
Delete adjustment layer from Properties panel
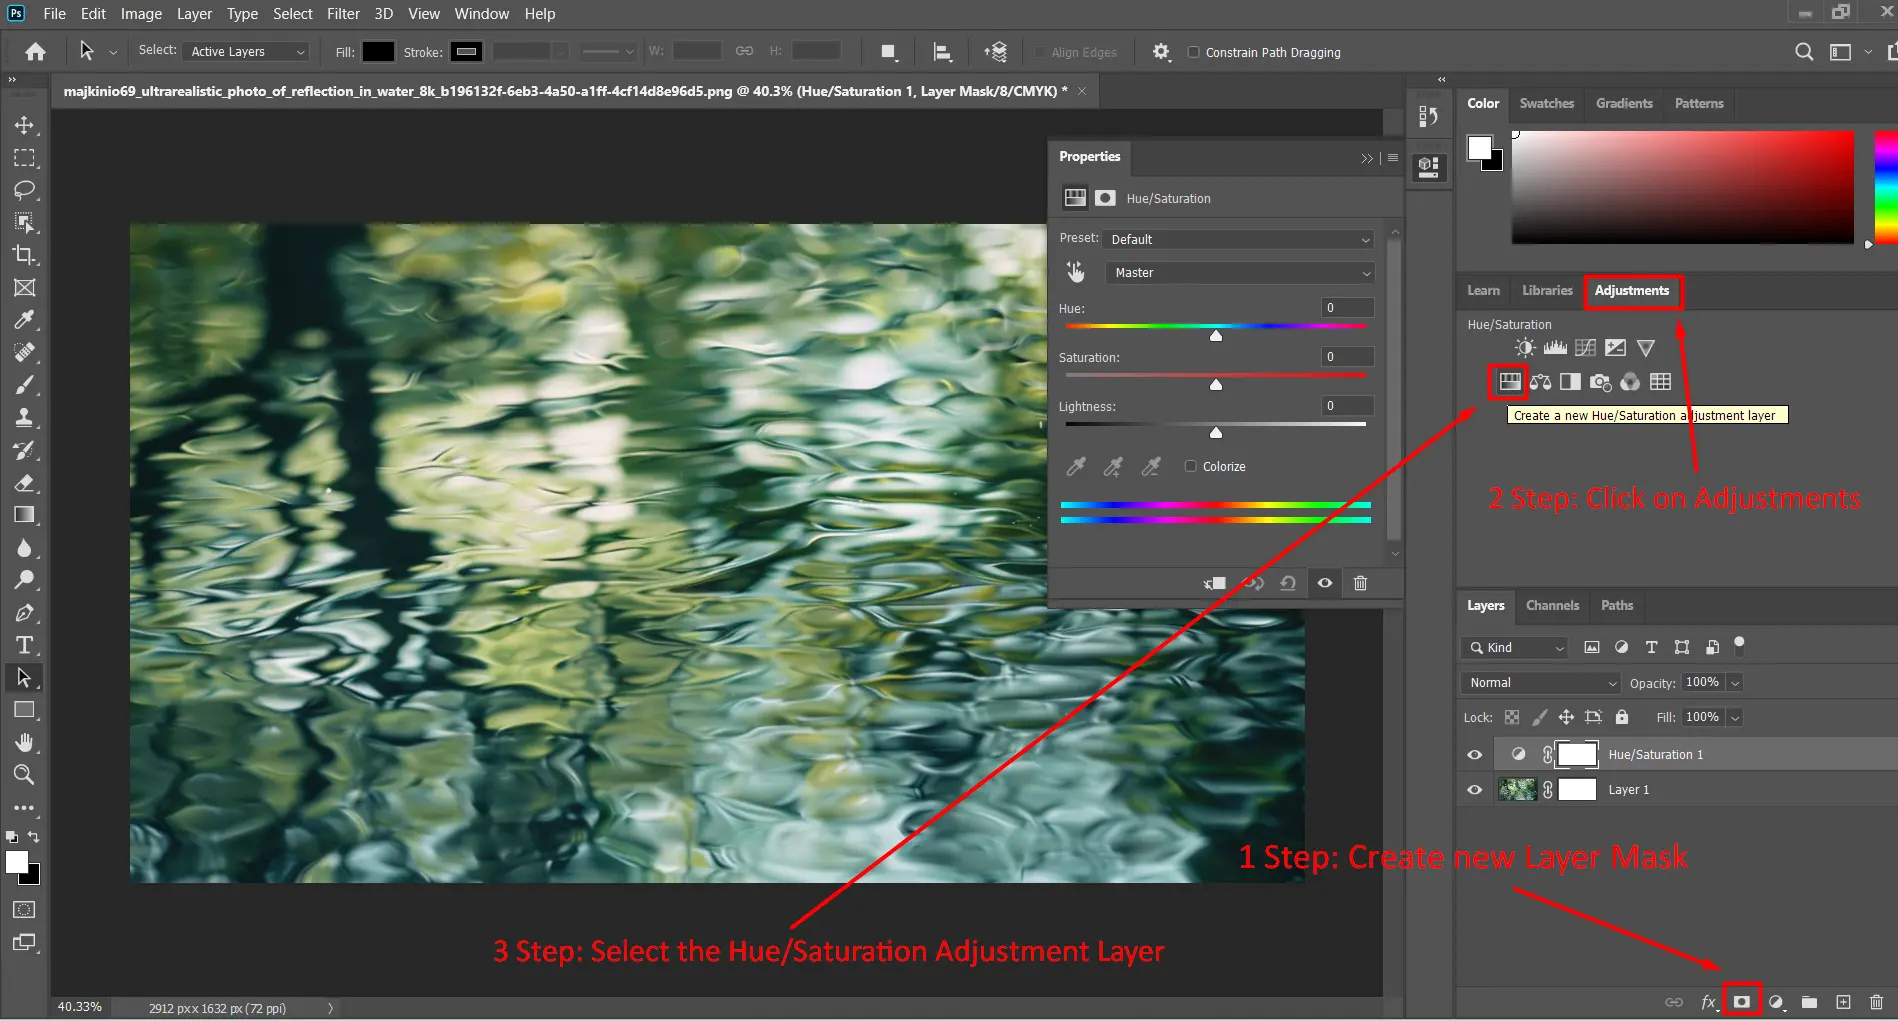(1360, 583)
